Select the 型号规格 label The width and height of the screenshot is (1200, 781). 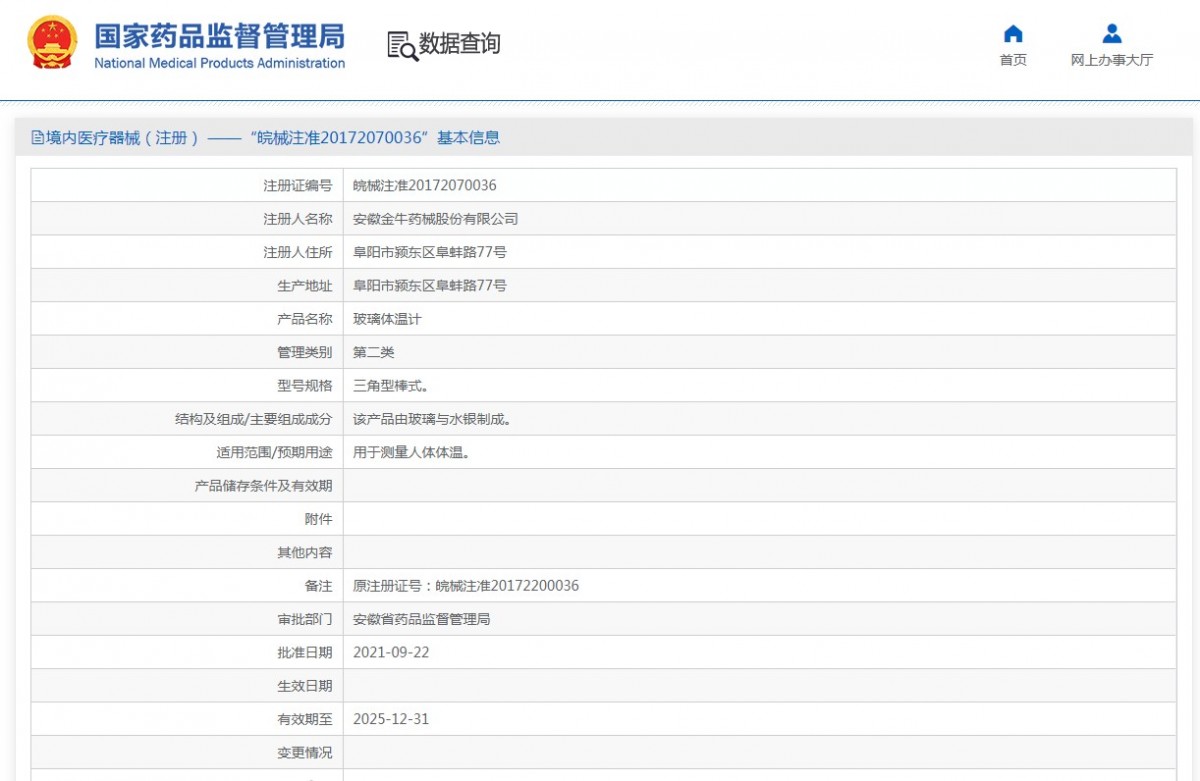[x=304, y=385]
